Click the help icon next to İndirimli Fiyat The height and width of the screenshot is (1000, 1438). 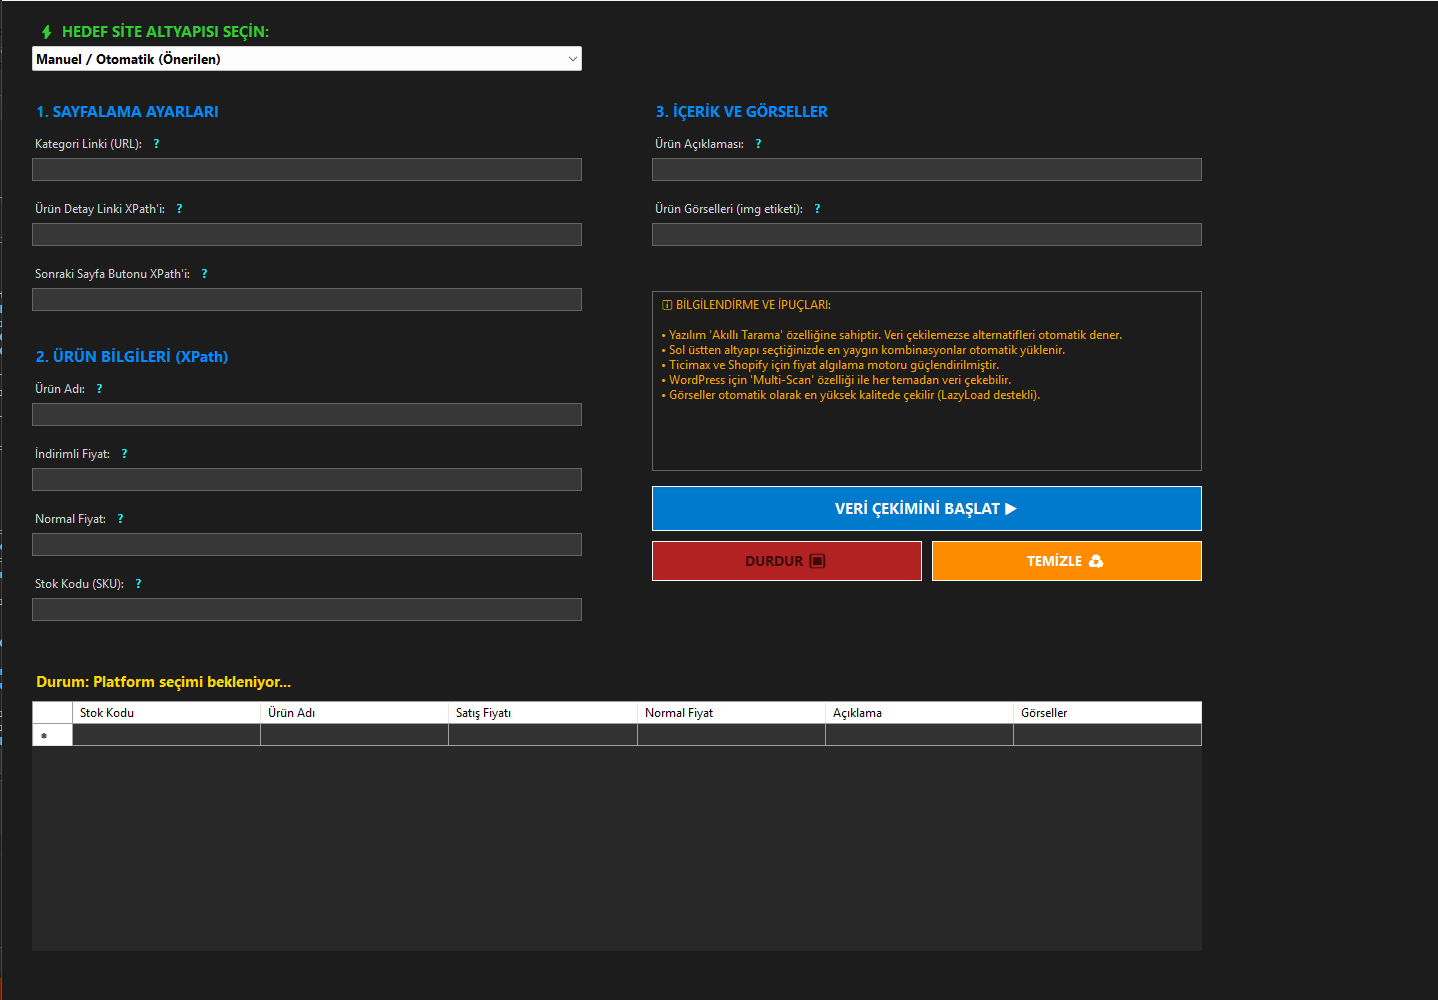point(124,454)
